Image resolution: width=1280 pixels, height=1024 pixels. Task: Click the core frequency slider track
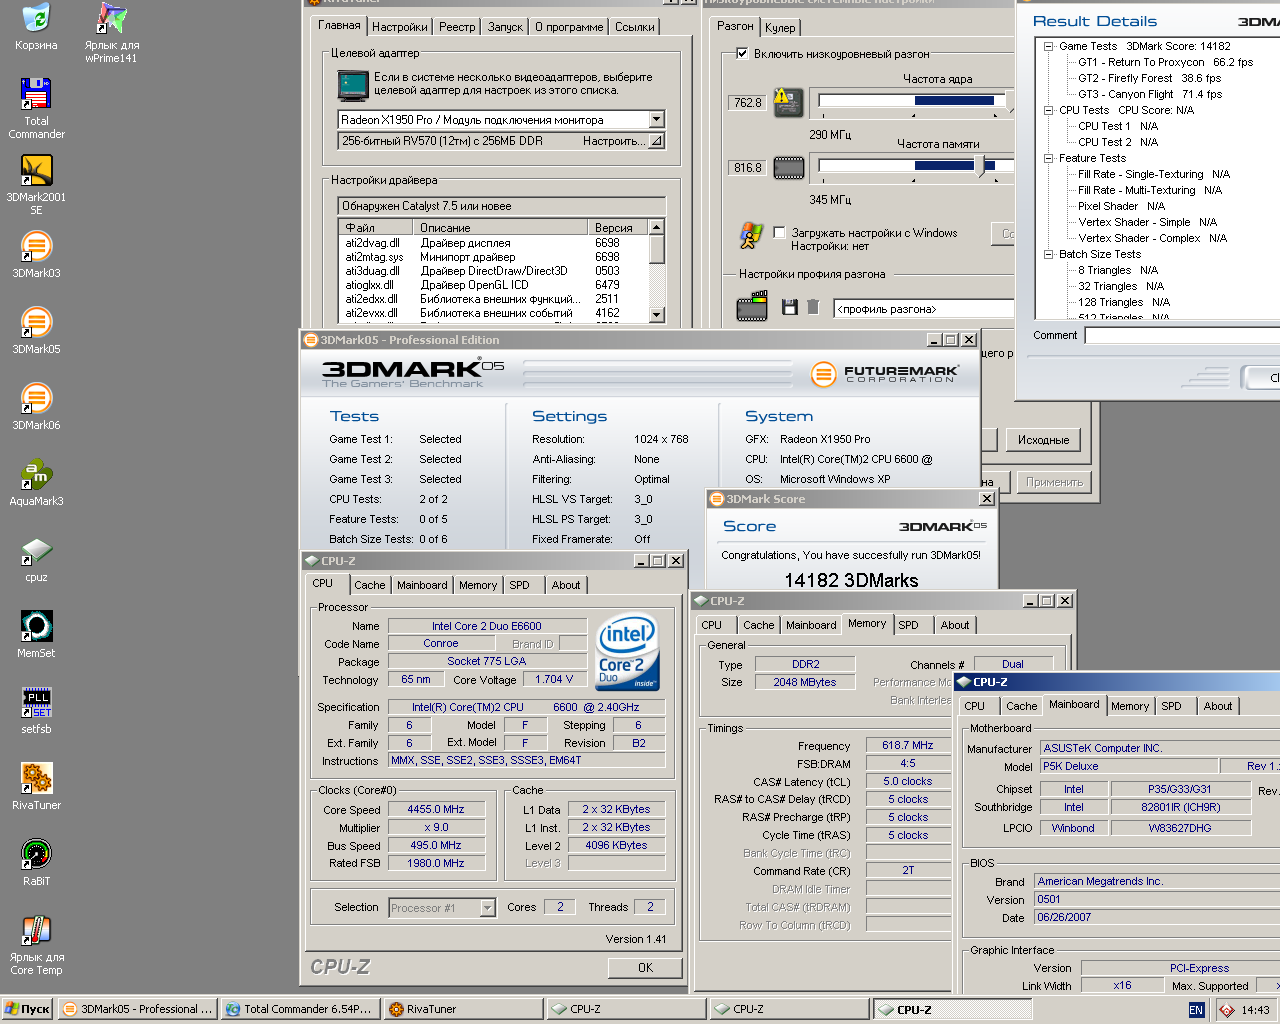912,100
